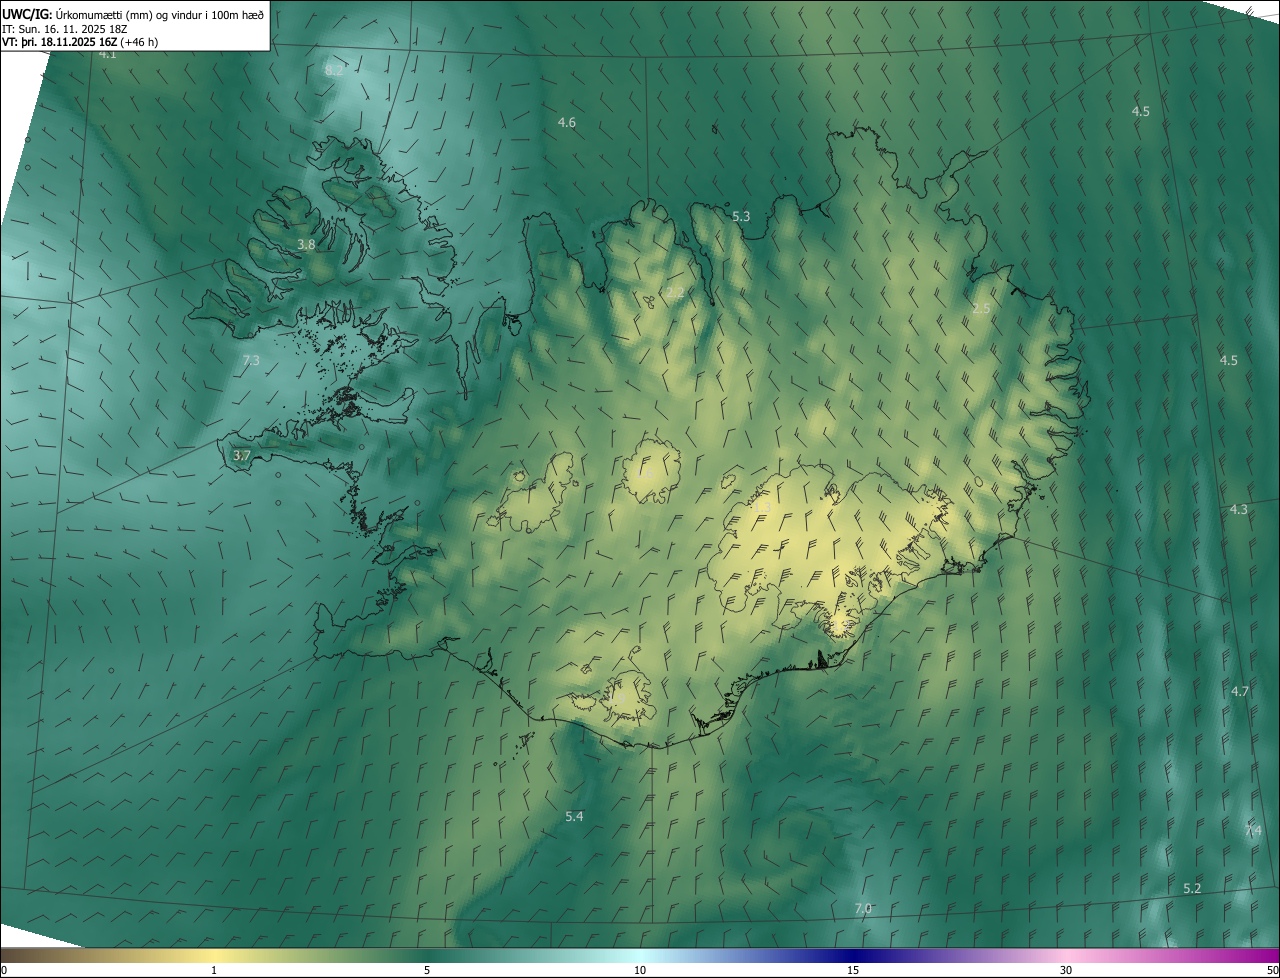1280x978 pixels.
Task: Click the 1 tick label on the colour scale
Action: 214,971
